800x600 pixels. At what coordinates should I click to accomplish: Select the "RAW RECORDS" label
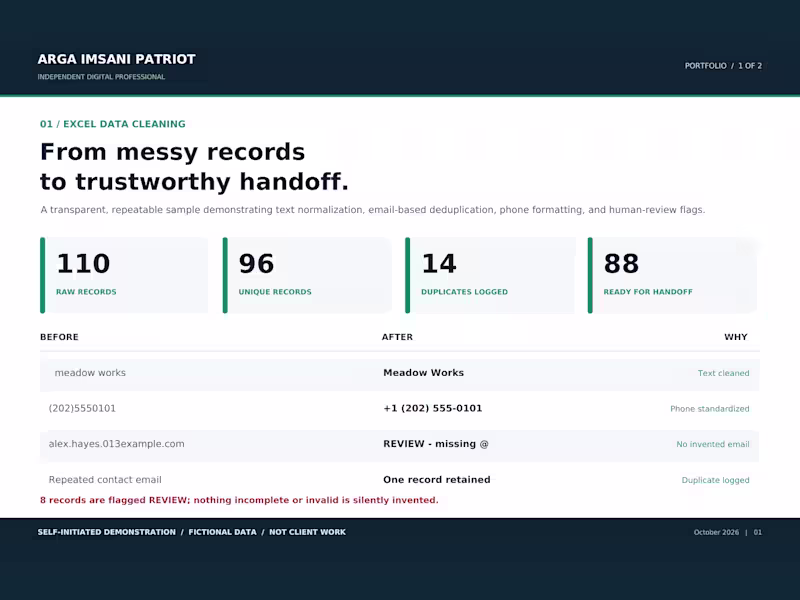[x=86, y=292]
